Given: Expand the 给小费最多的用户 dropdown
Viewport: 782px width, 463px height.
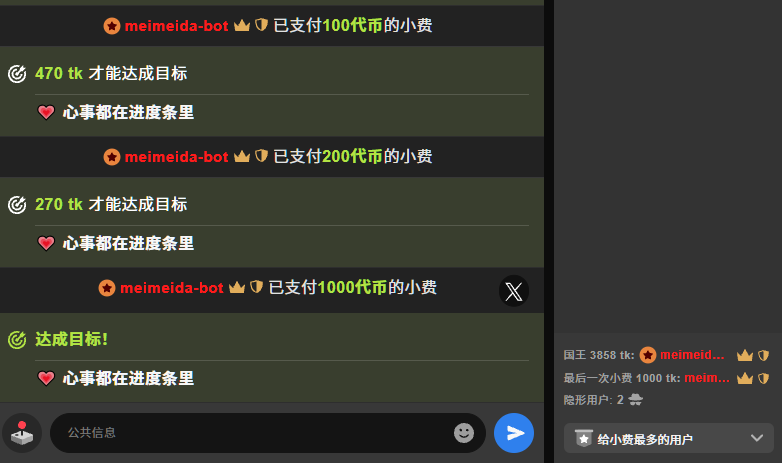Looking at the screenshot, I should point(669,438).
